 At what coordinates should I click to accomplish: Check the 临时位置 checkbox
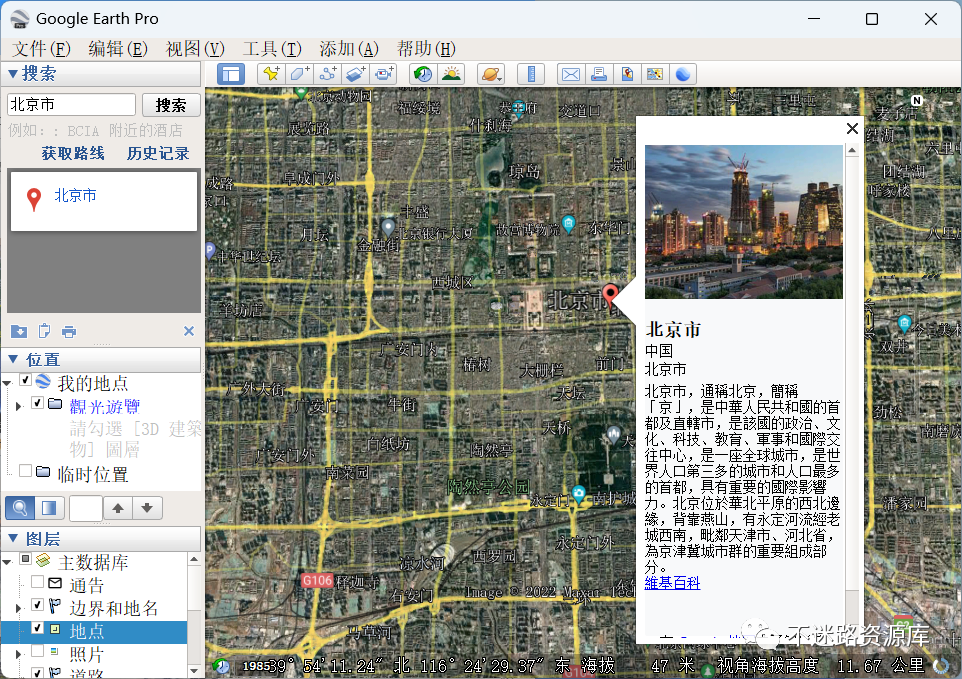point(26,470)
